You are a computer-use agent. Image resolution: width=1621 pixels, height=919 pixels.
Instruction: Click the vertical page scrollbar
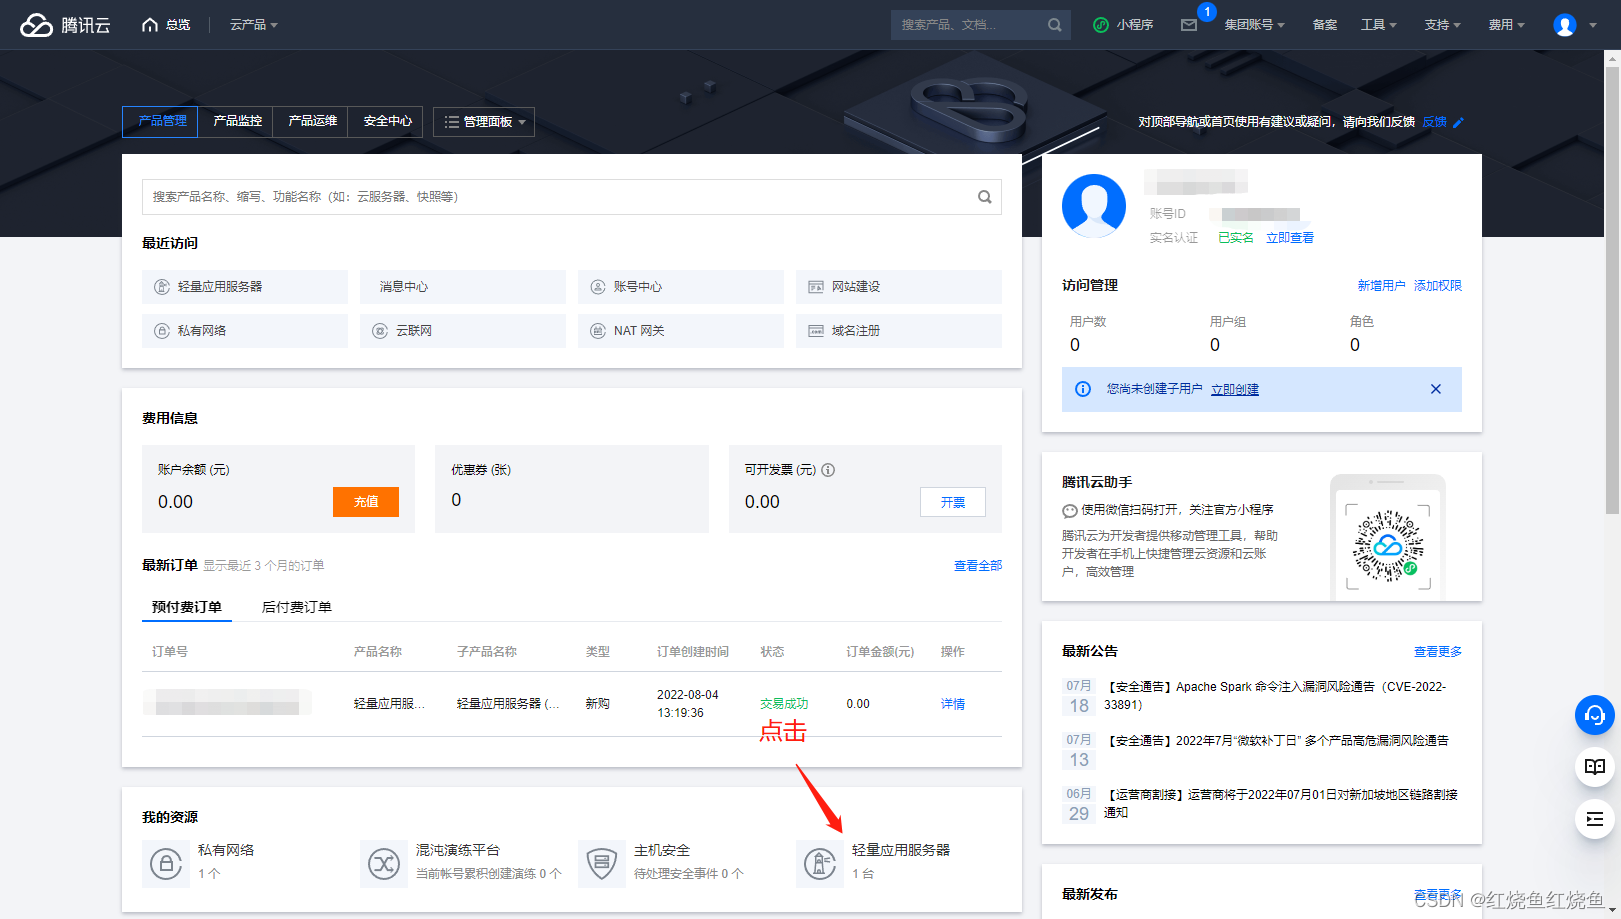coord(1612,290)
